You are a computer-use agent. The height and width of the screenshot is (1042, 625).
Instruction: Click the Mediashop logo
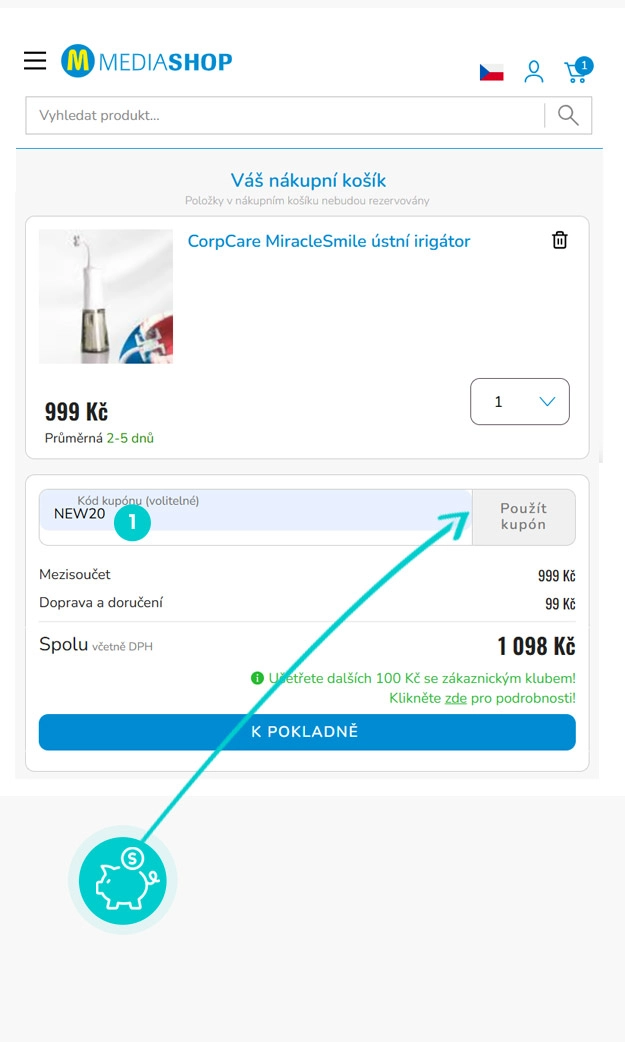click(x=146, y=61)
